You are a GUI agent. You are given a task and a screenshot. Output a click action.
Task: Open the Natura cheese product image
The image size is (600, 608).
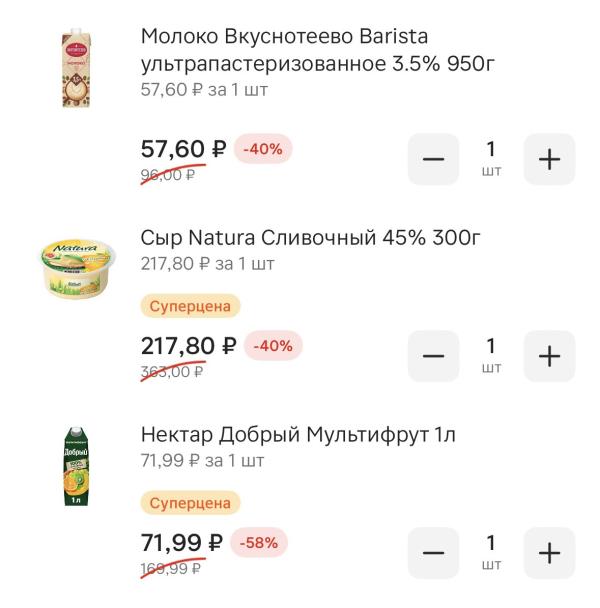click(76, 265)
